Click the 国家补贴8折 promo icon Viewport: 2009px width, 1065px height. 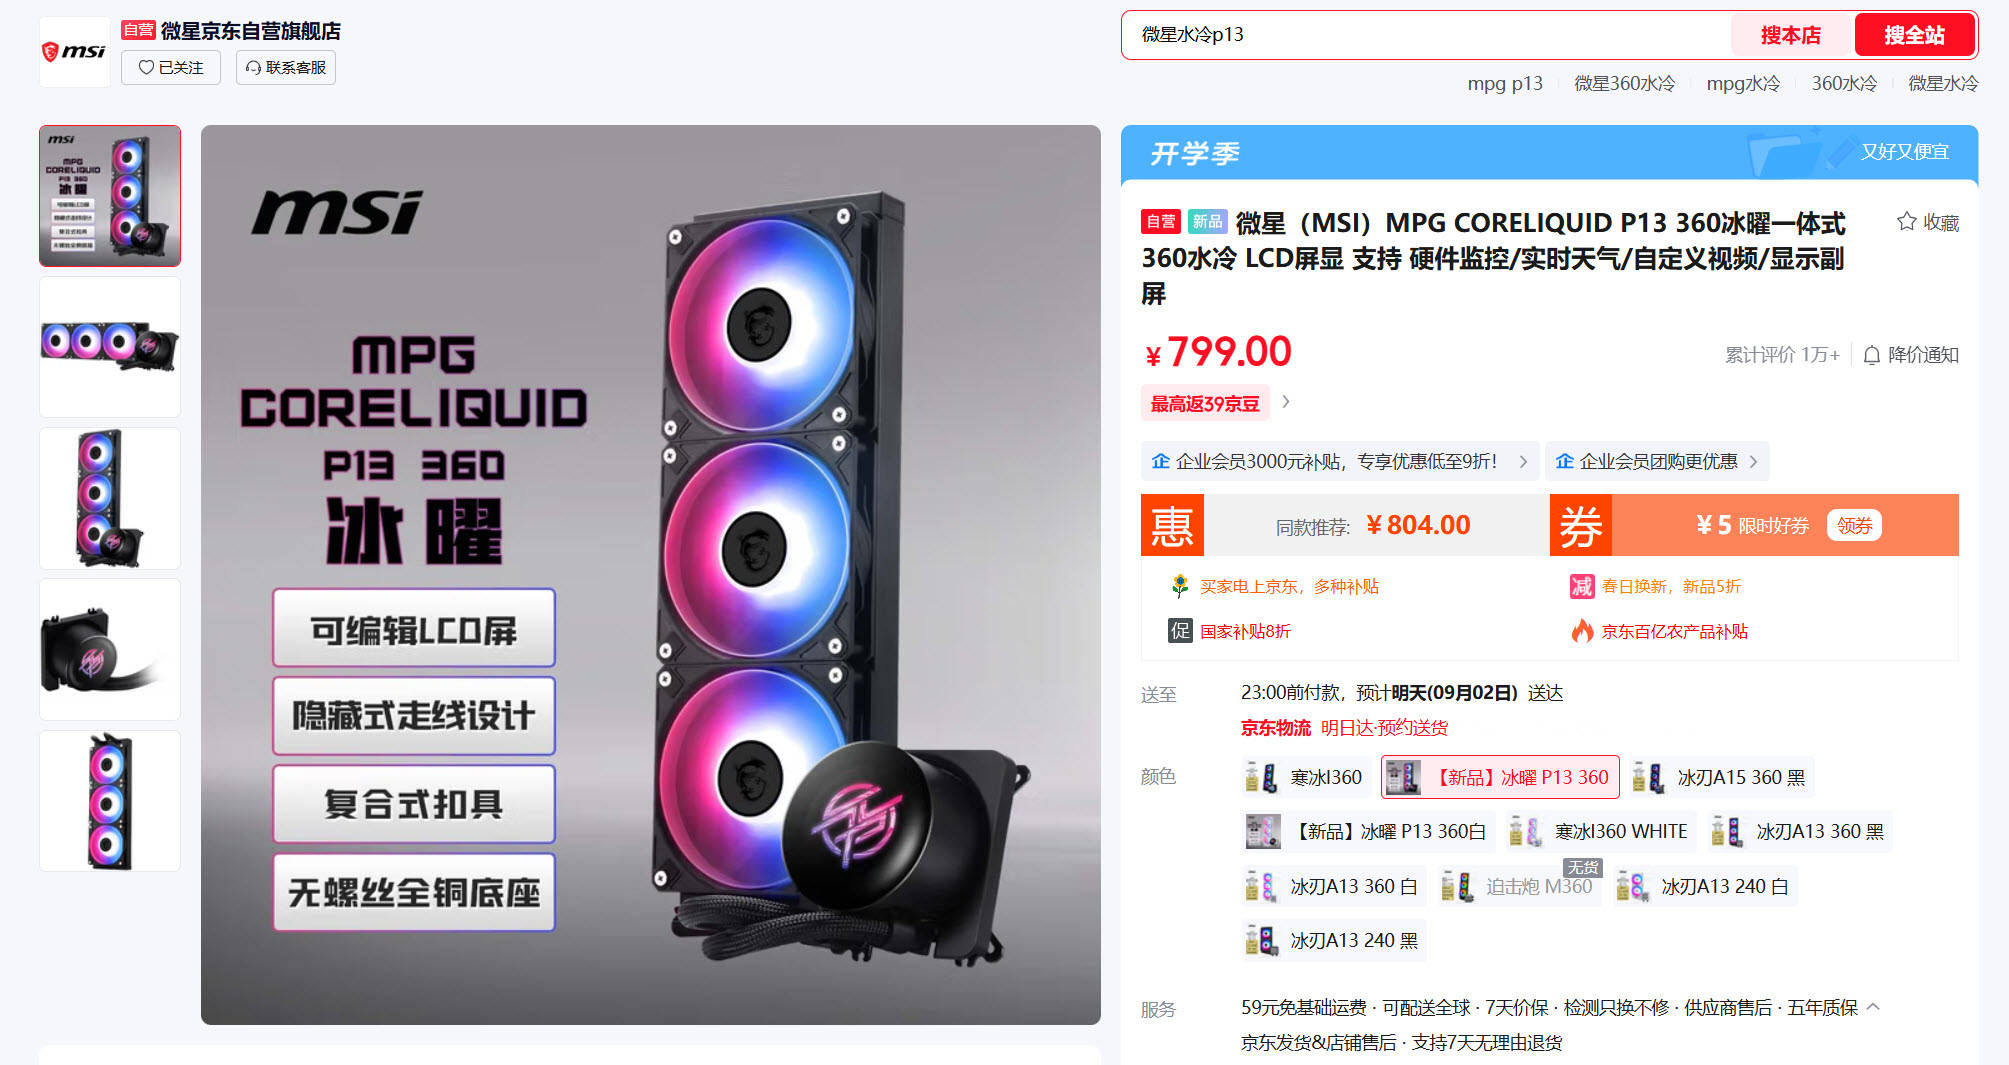pyautogui.click(x=1180, y=631)
